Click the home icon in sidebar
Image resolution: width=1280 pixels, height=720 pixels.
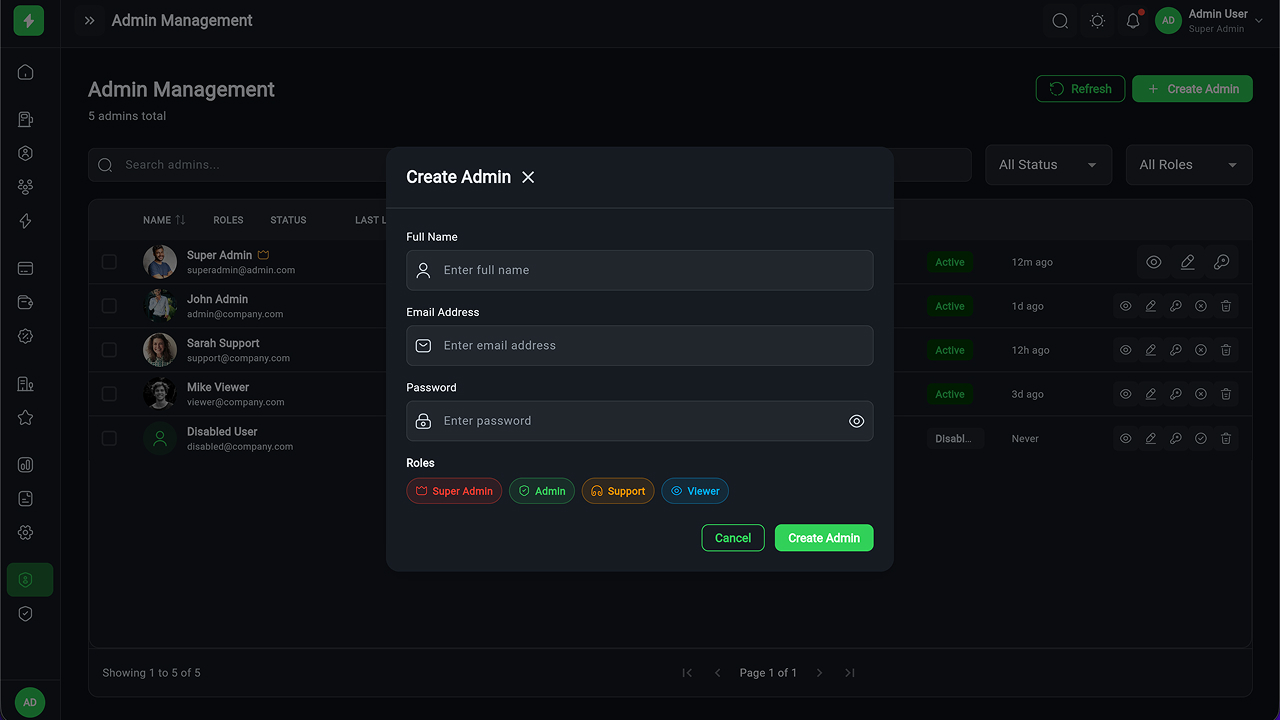coord(26,72)
